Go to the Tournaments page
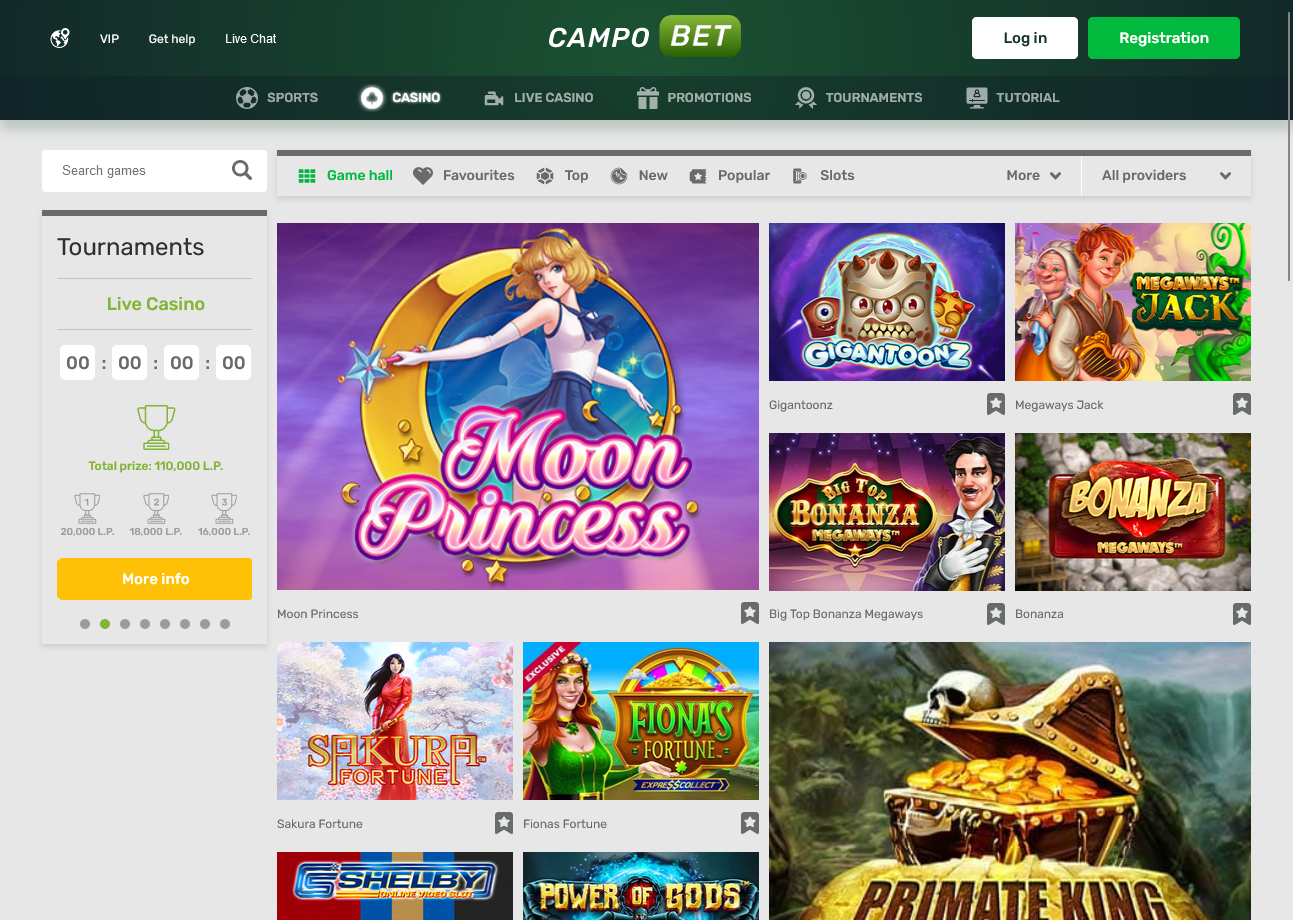This screenshot has width=1293, height=920. 859,98
